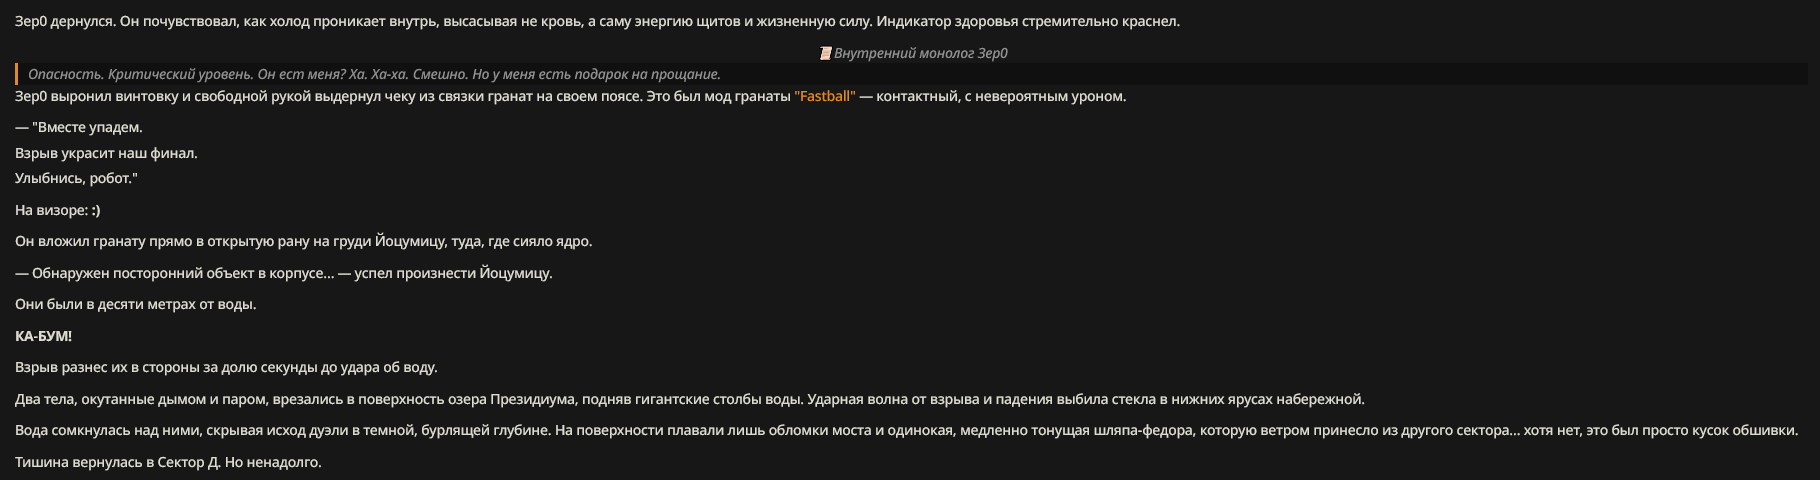Click the bold КА-БУМ! text
Viewport: 1820px width, 480px height.
coord(43,336)
